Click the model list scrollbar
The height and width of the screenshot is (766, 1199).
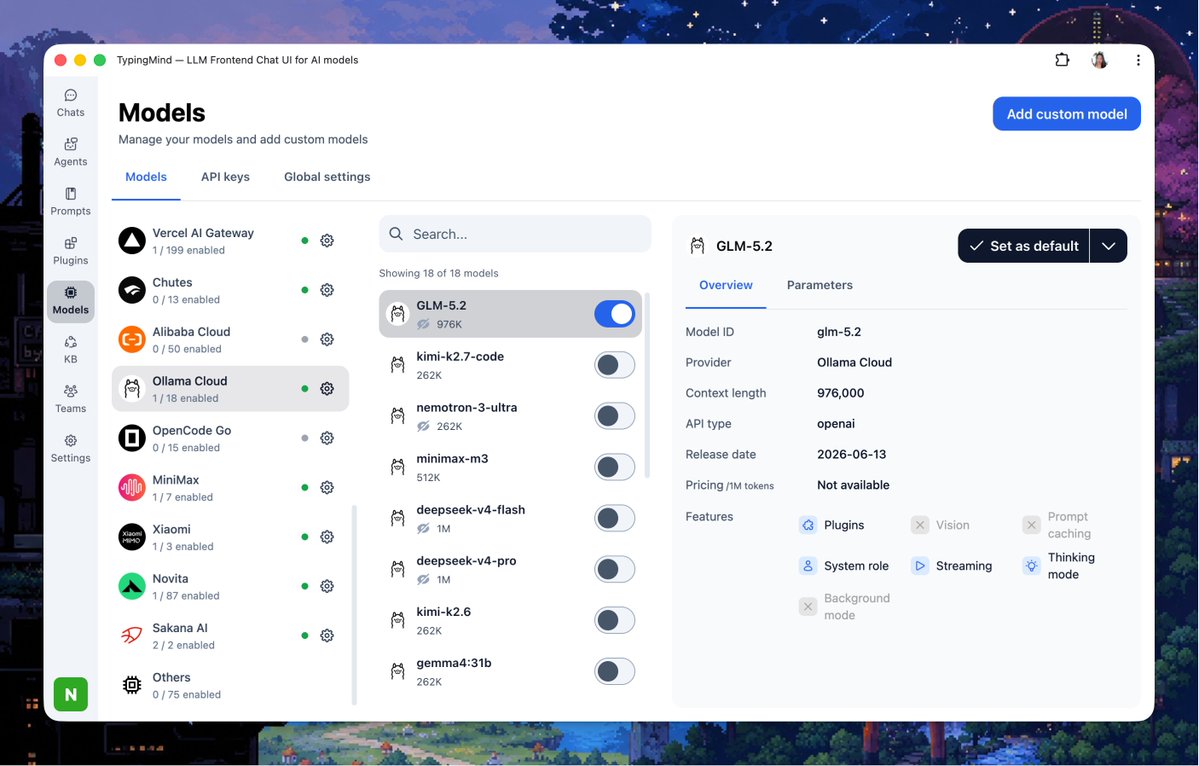point(648,385)
